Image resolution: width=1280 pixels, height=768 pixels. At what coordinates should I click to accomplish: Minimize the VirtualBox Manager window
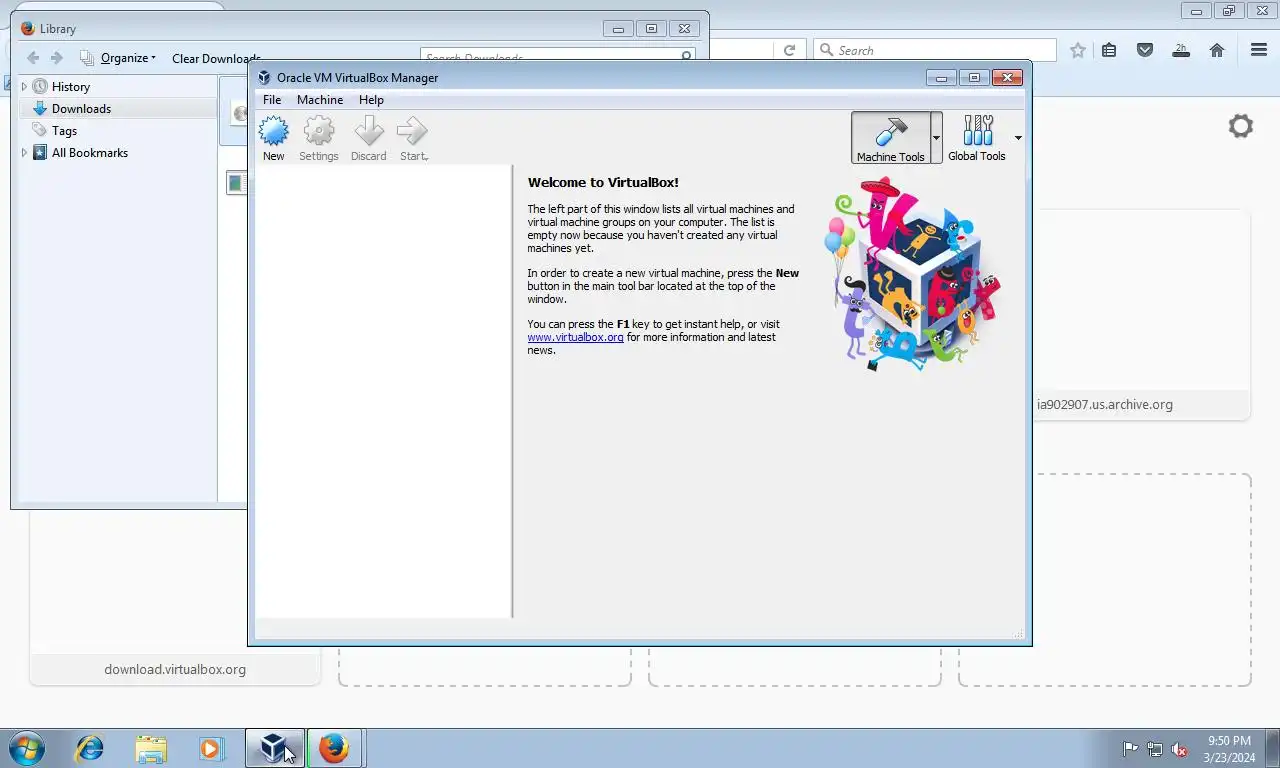click(941, 77)
